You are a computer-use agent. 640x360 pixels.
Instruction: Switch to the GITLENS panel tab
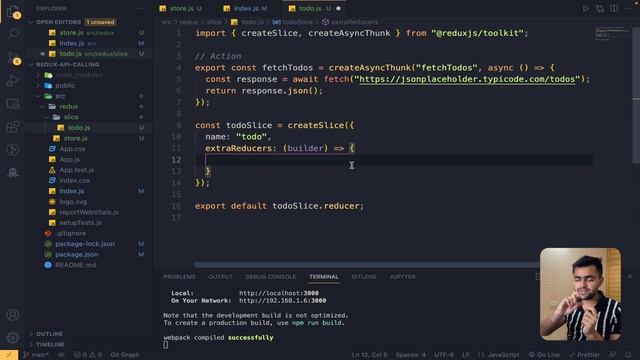[364, 277]
